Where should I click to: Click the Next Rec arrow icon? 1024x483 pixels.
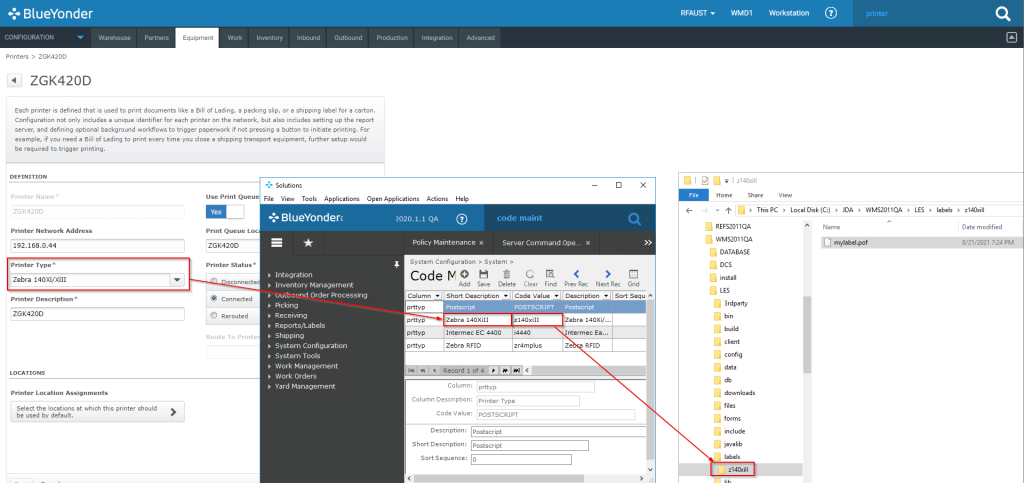click(x=607, y=275)
